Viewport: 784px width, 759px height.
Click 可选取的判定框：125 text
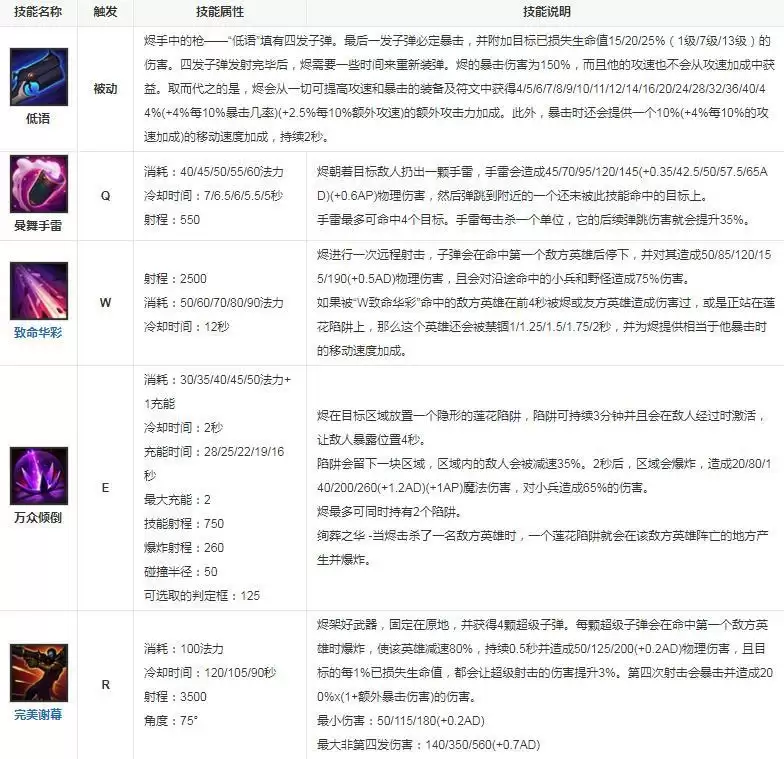click(x=202, y=596)
